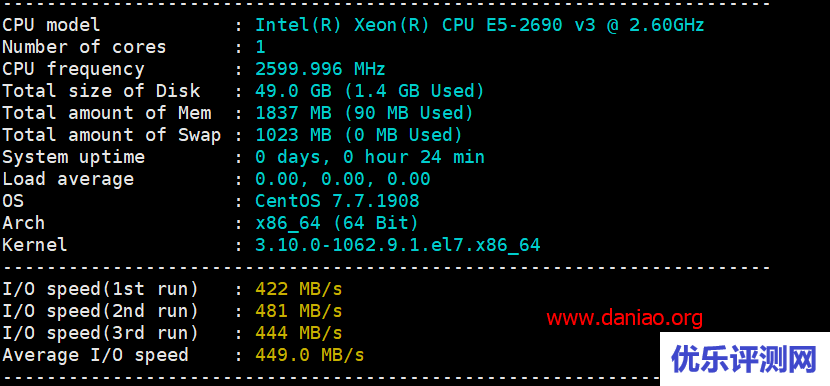This screenshot has width=830, height=386.
Task: Click the 422 MB/s first run speed
Action: [x=299, y=289]
